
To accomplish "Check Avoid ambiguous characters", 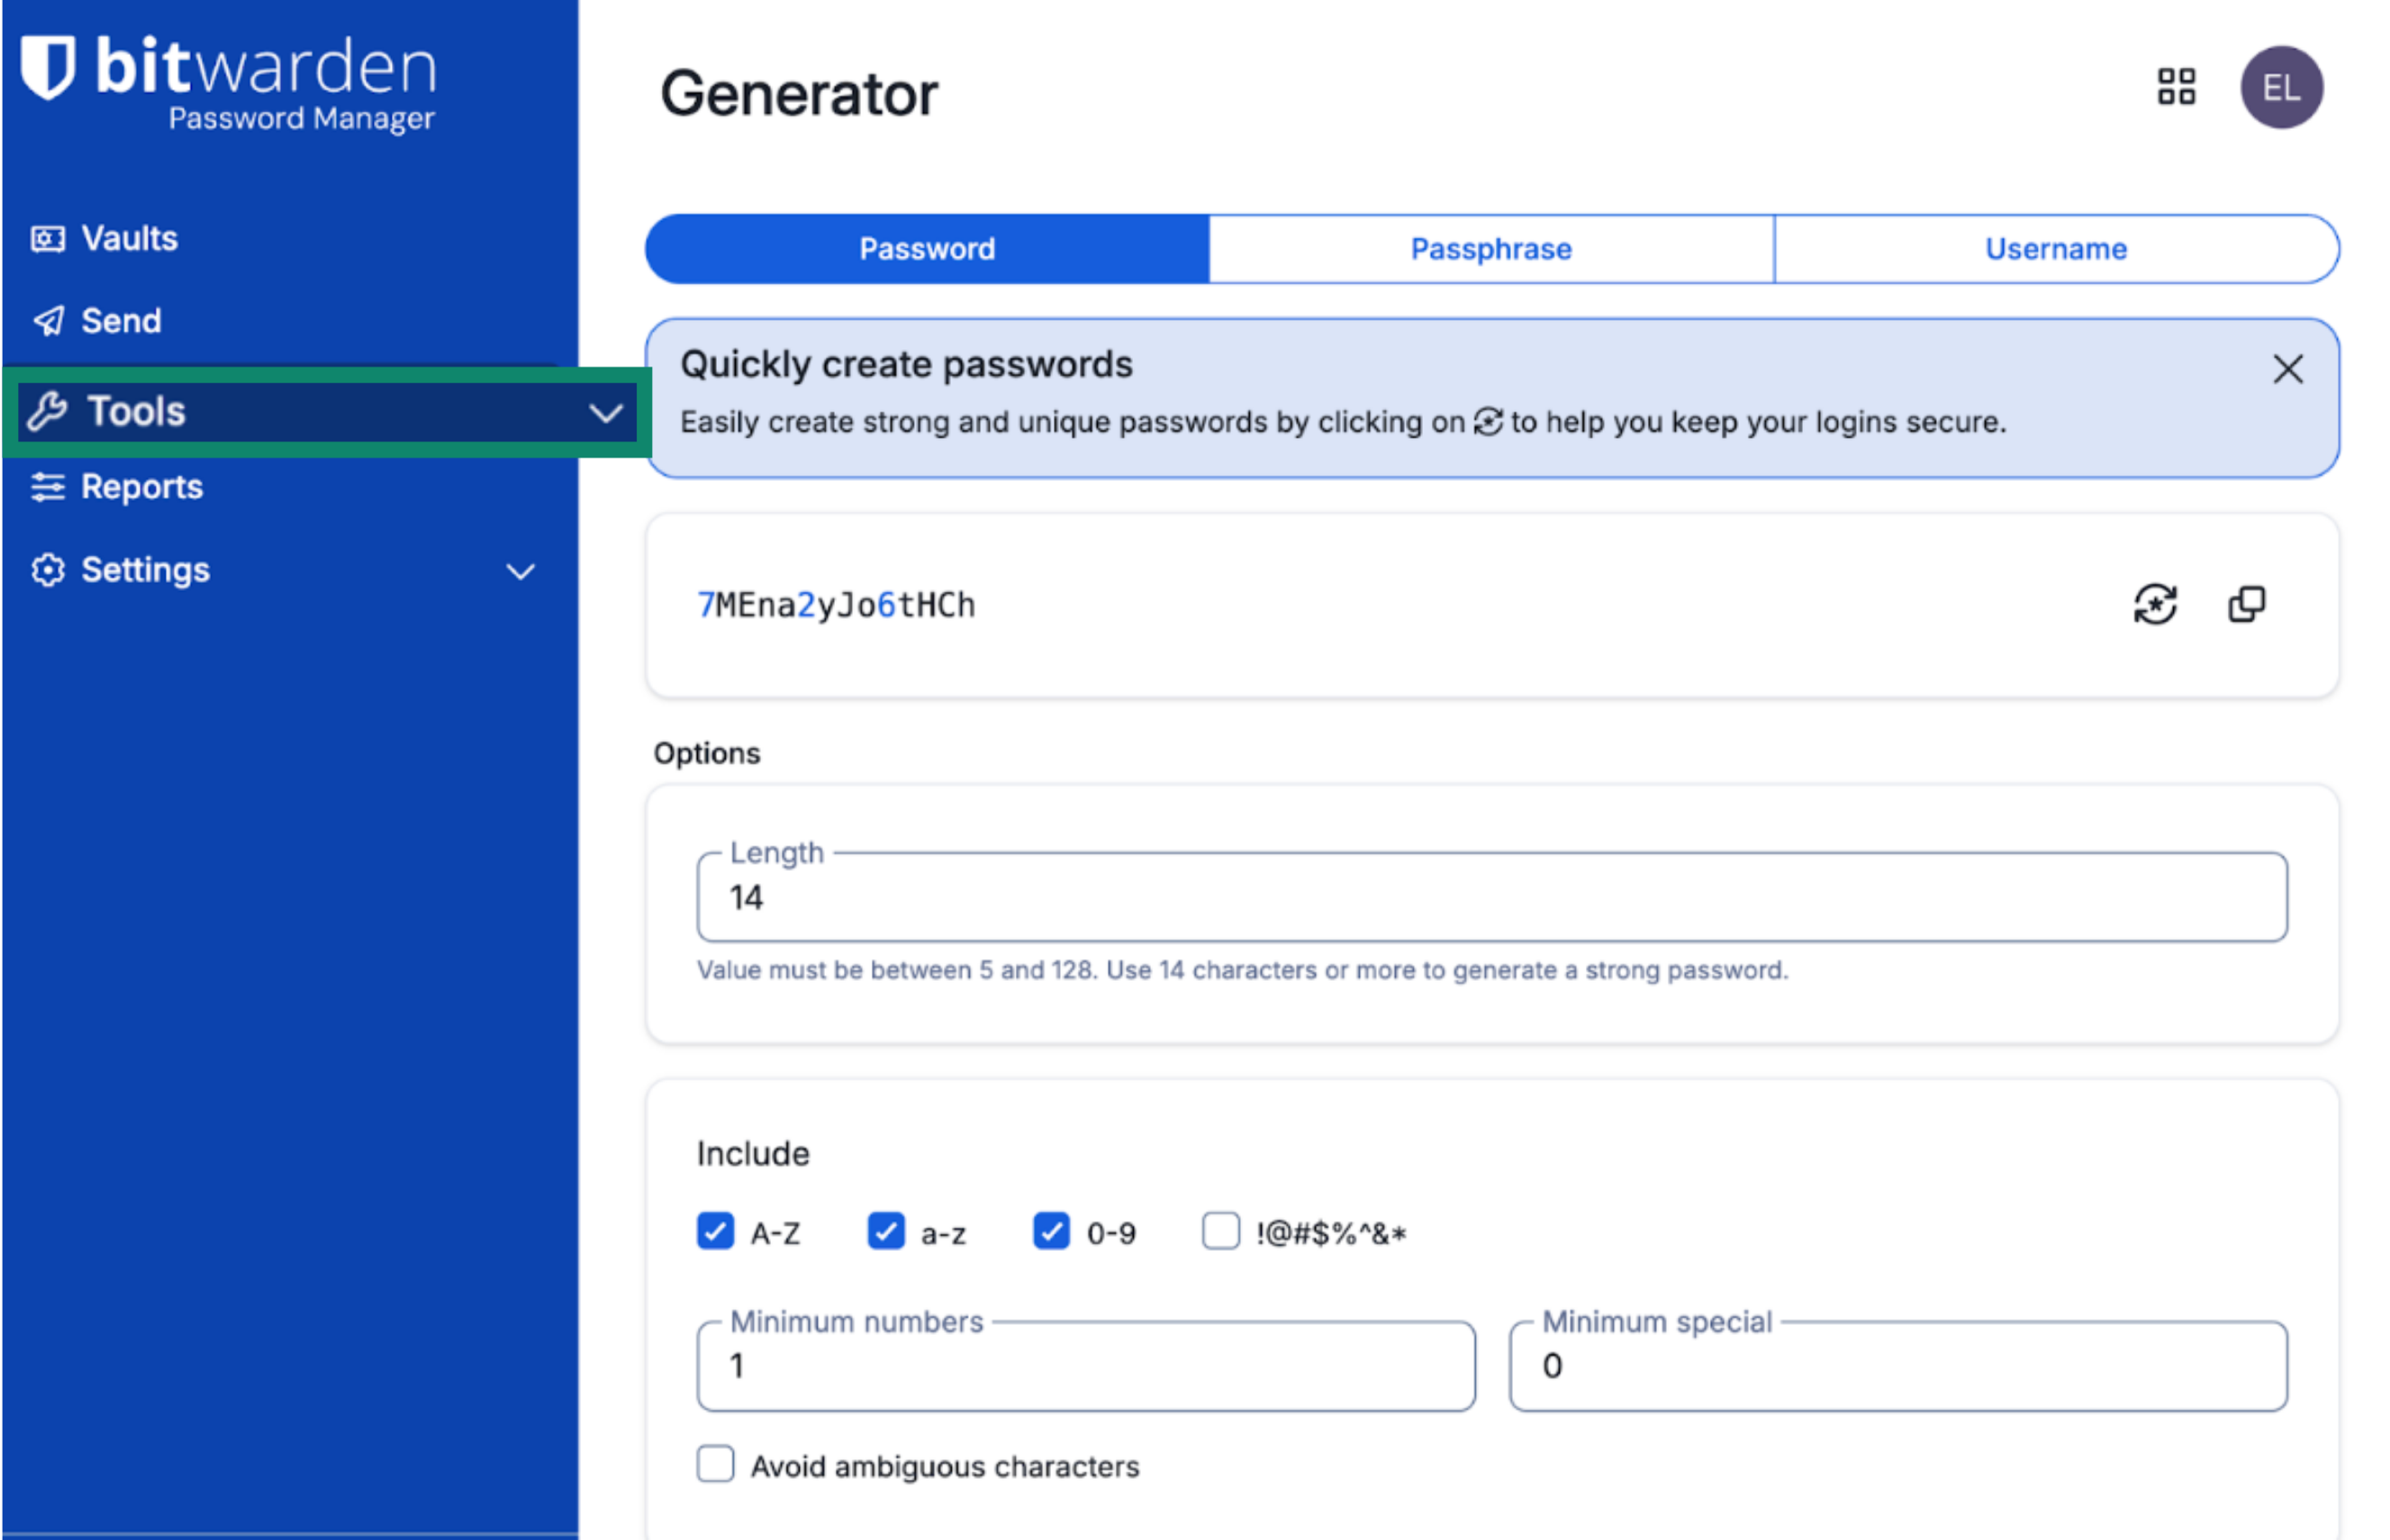I will coord(715,1464).
